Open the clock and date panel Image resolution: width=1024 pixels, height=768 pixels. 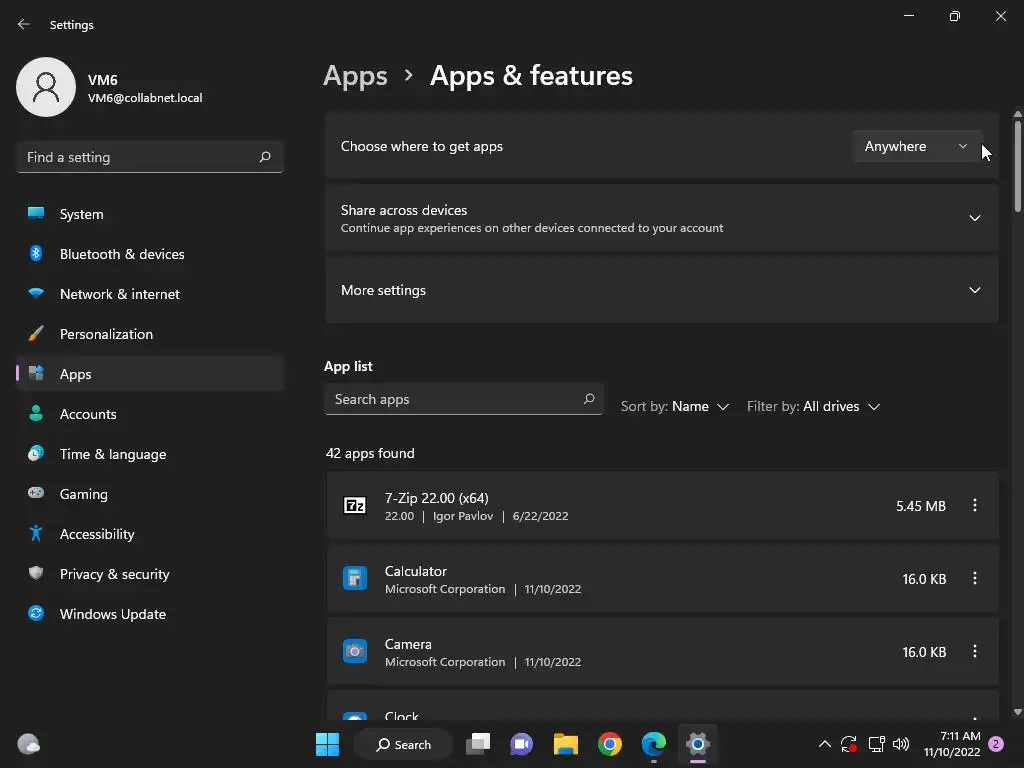(x=952, y=744)
